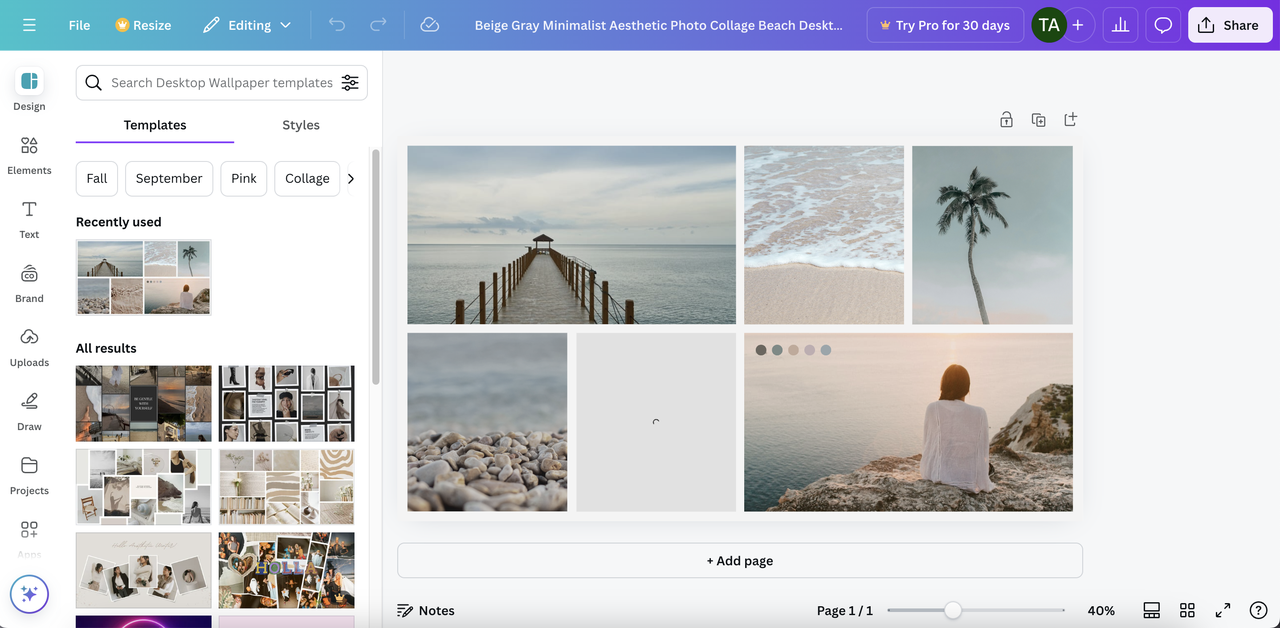This screenshot has height=628, width=1280.
Task: Click the templates panel scrollbar
Action: pyautogui.click(x=376, y=267)
